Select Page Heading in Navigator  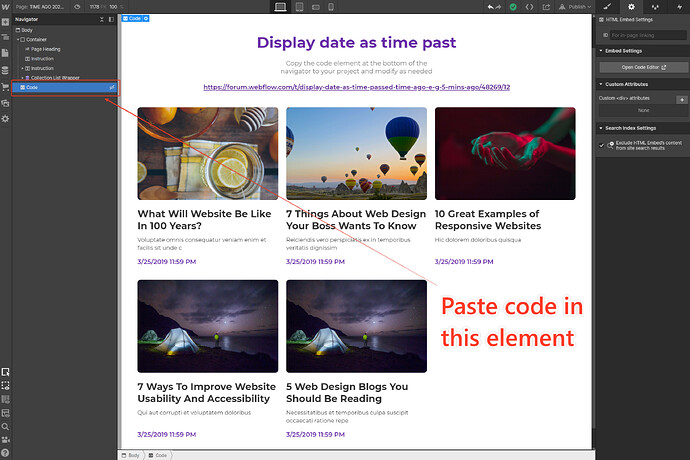click(45, 49)
